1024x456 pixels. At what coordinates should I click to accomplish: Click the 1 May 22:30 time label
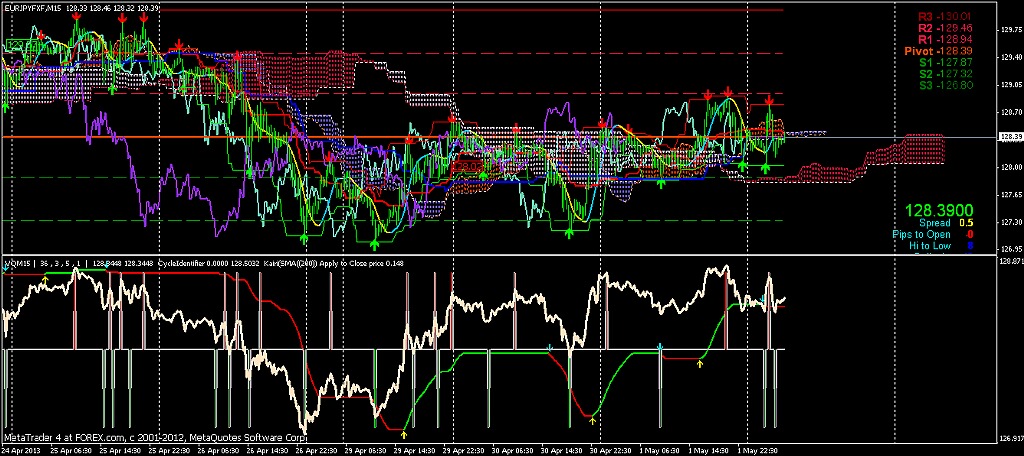click(x=759, y=451)
